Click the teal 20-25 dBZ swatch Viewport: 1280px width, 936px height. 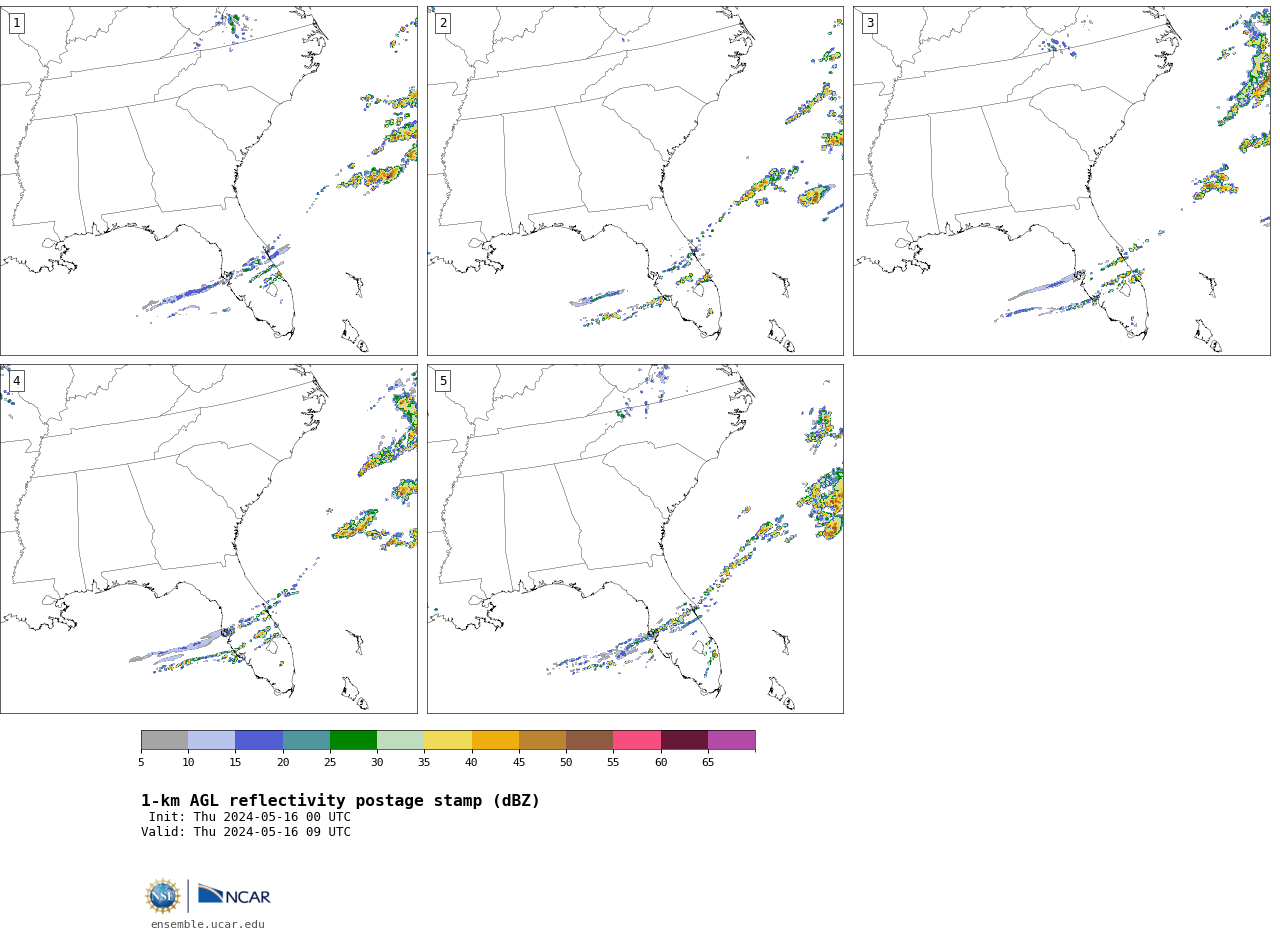[x=306, y=740]
